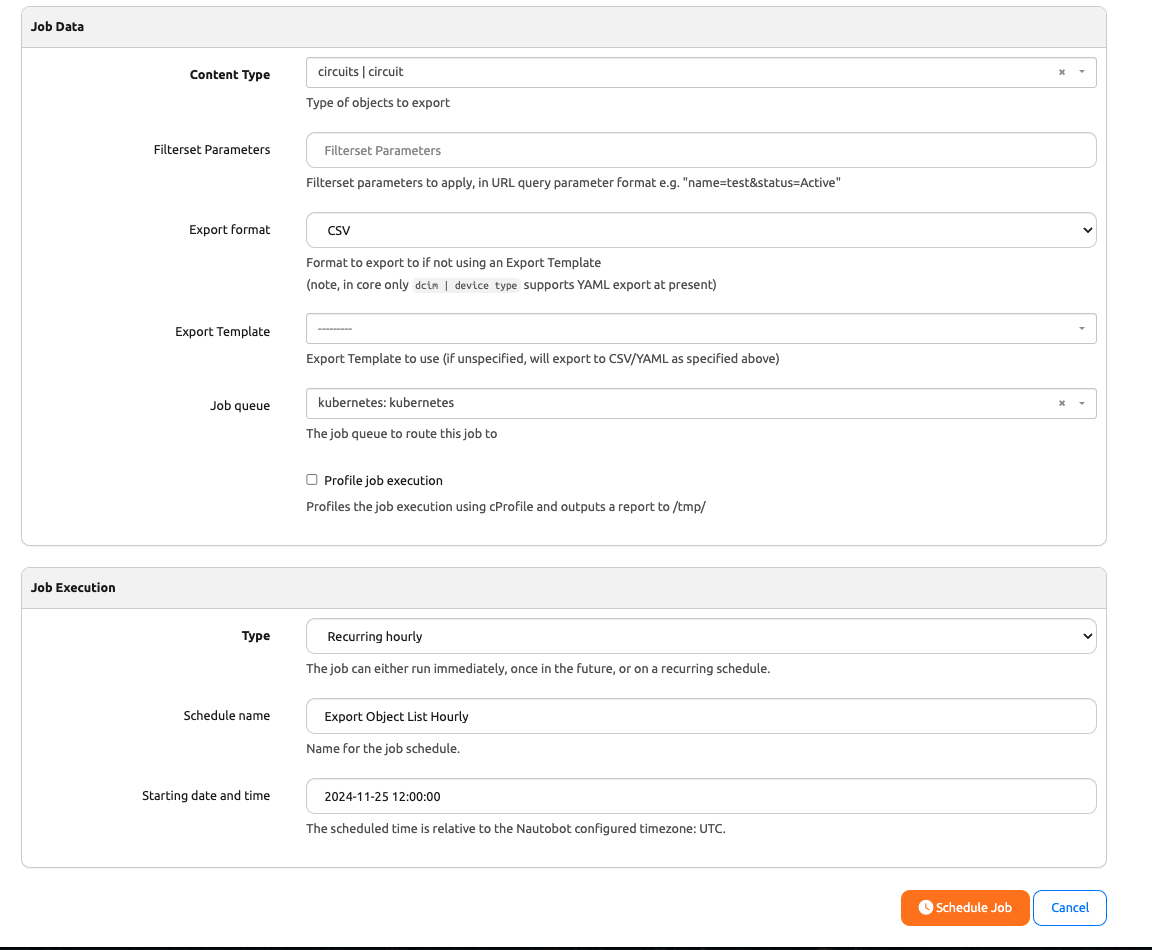Click the Starting date and time field
Screen dimensions: 1152x950
(700, 796)
